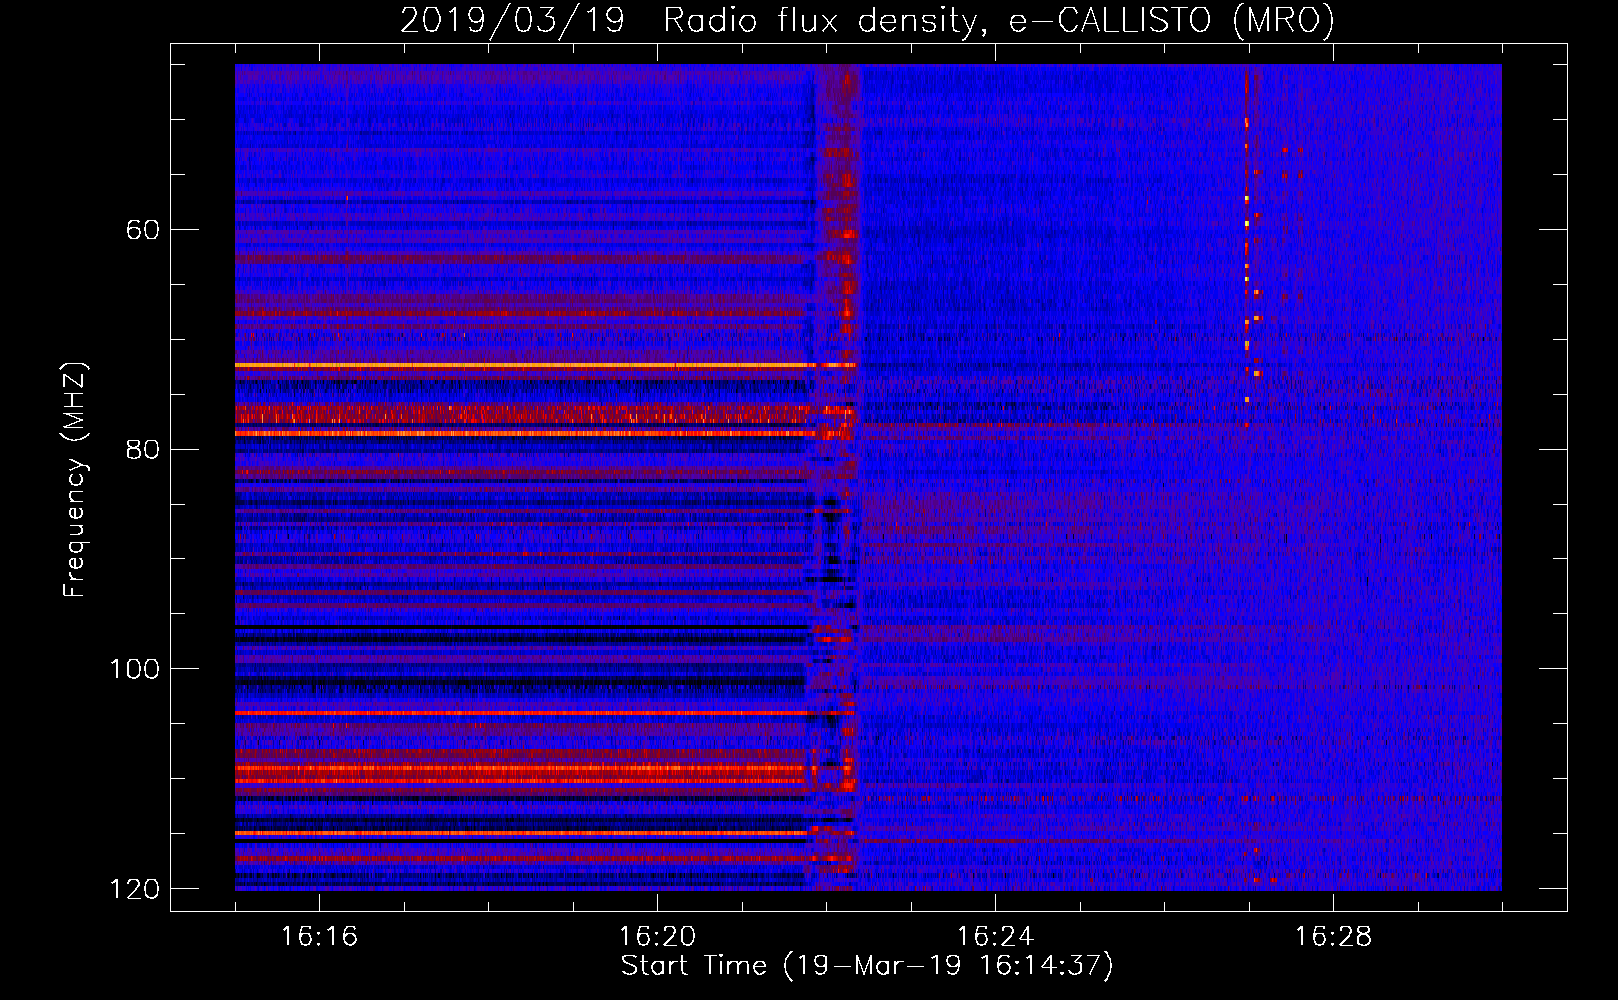This screenshot has height=1000, width=1618.
Task: Click the plot title '2019/03/19 Radio flux density'
Action: click(867, 20)
